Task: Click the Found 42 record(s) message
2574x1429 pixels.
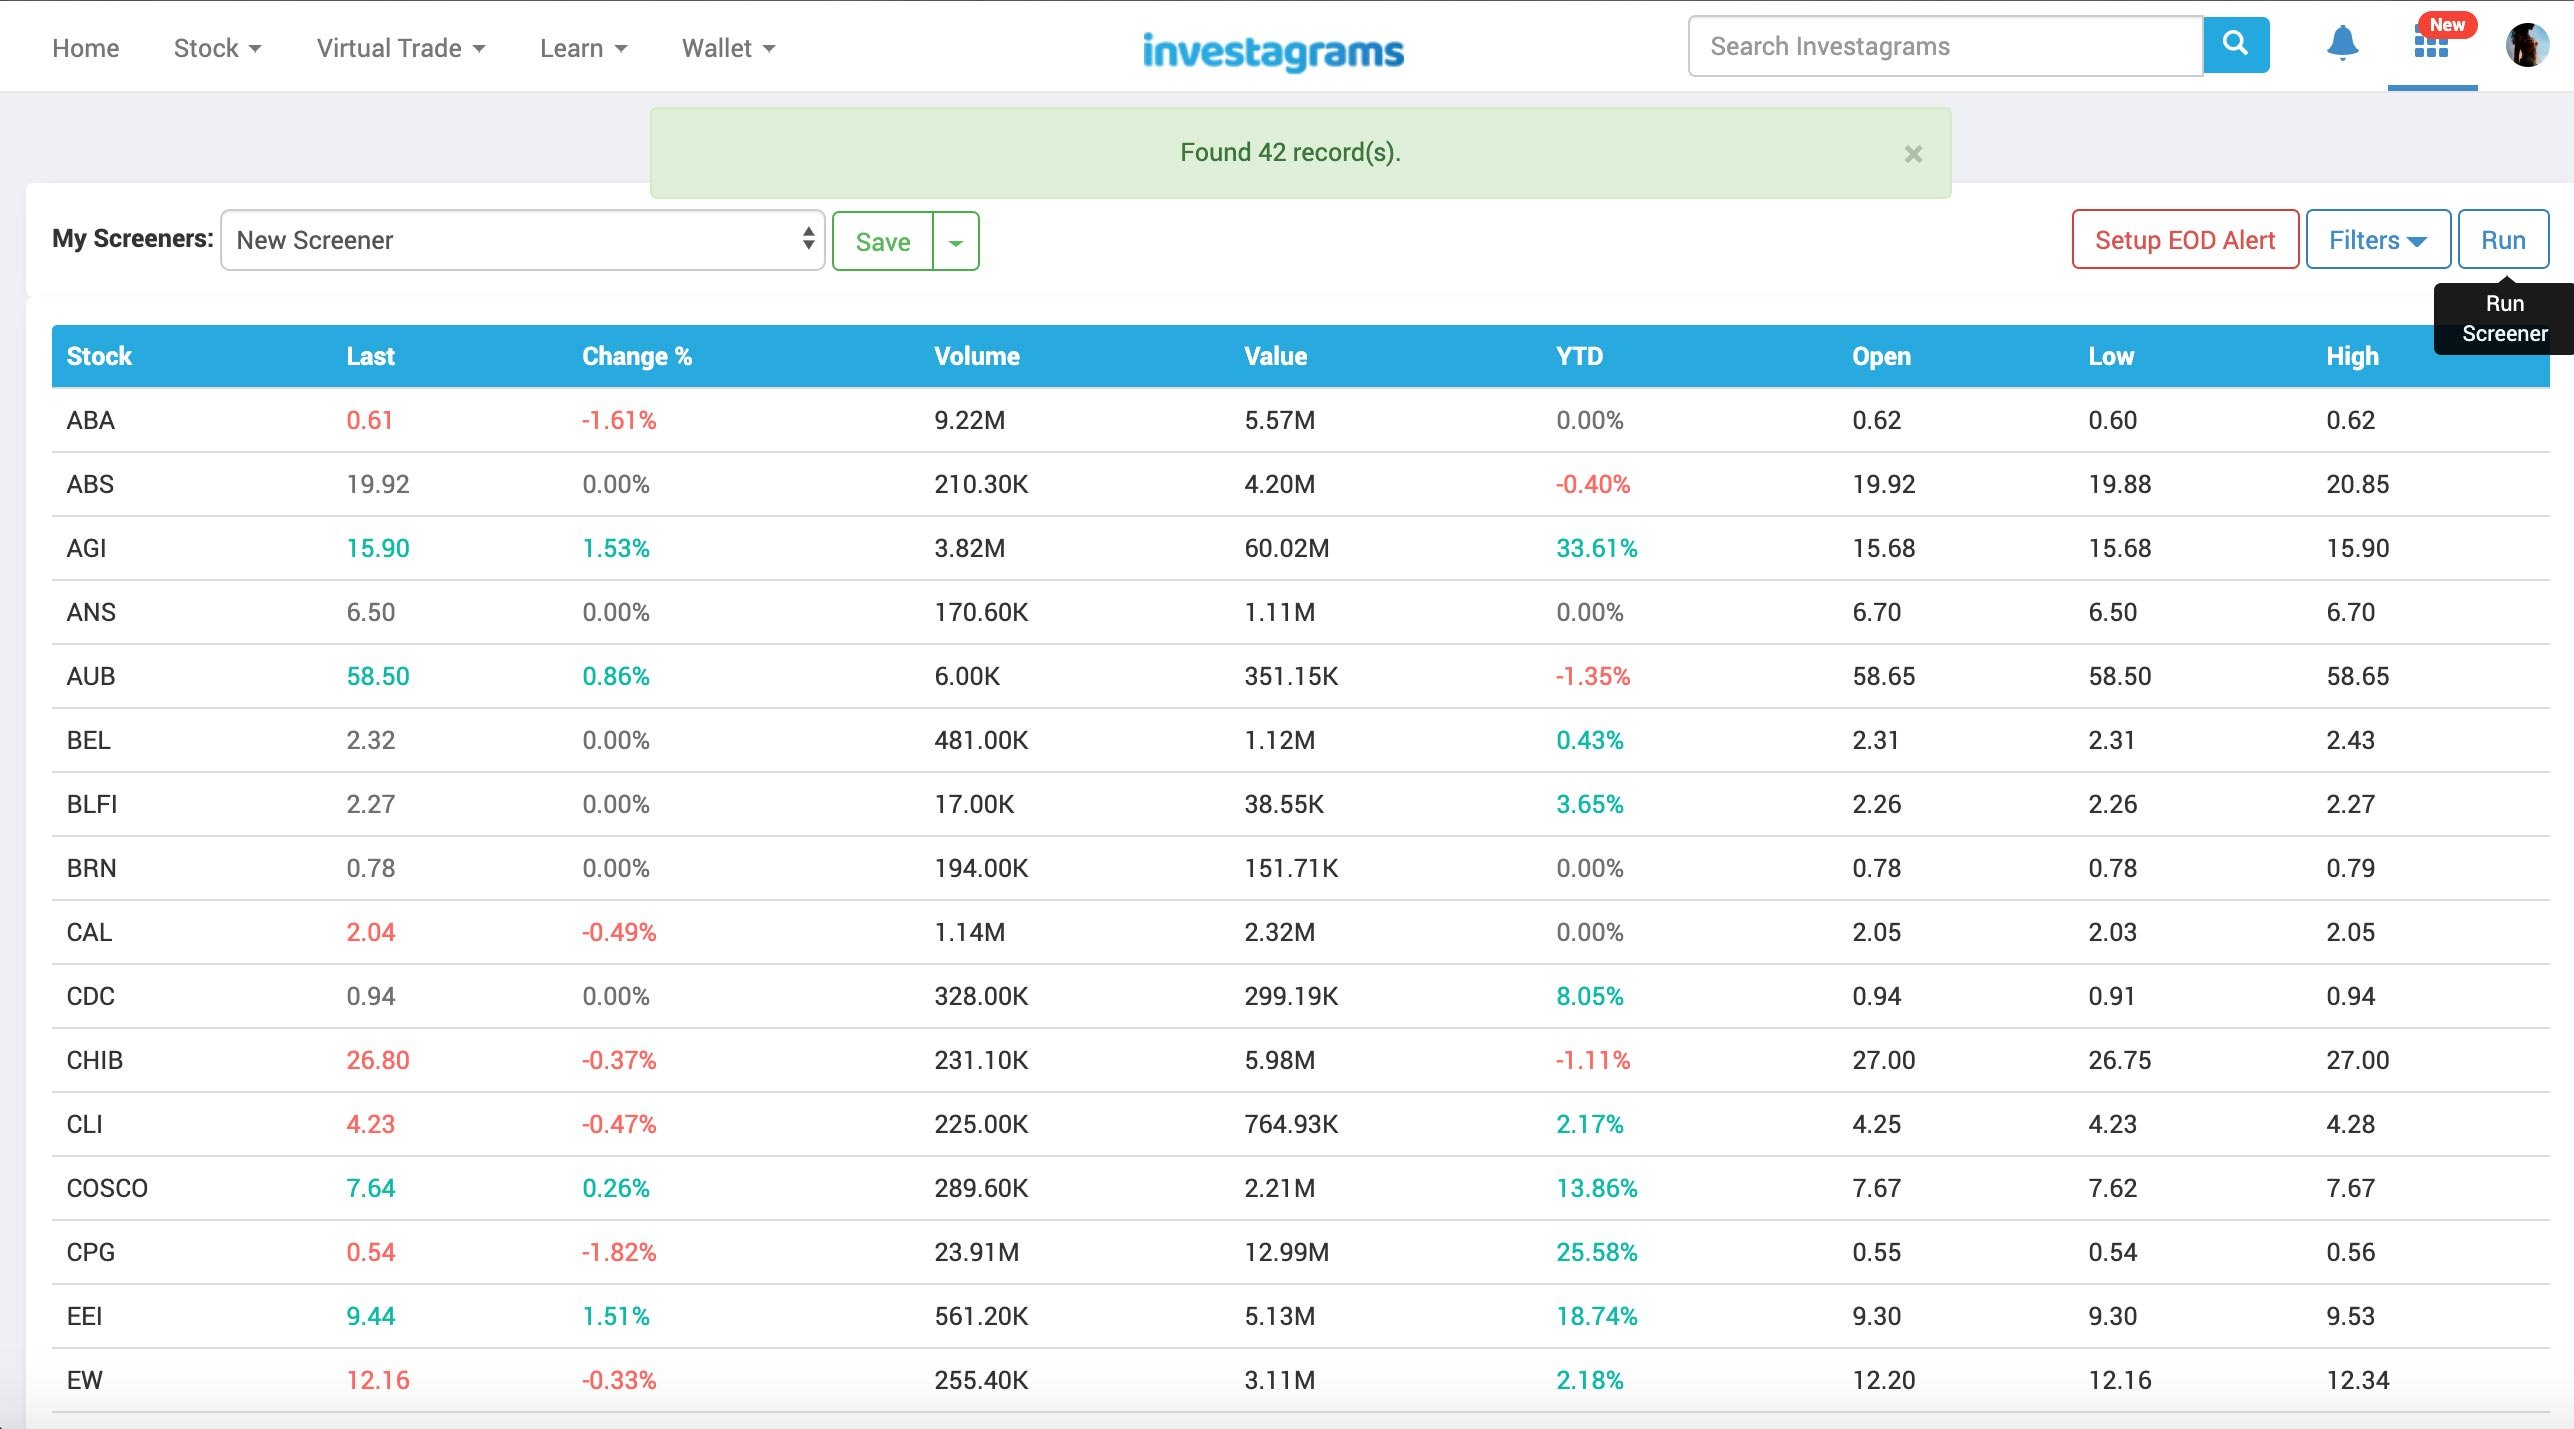Action: (x=1290, y=152)
